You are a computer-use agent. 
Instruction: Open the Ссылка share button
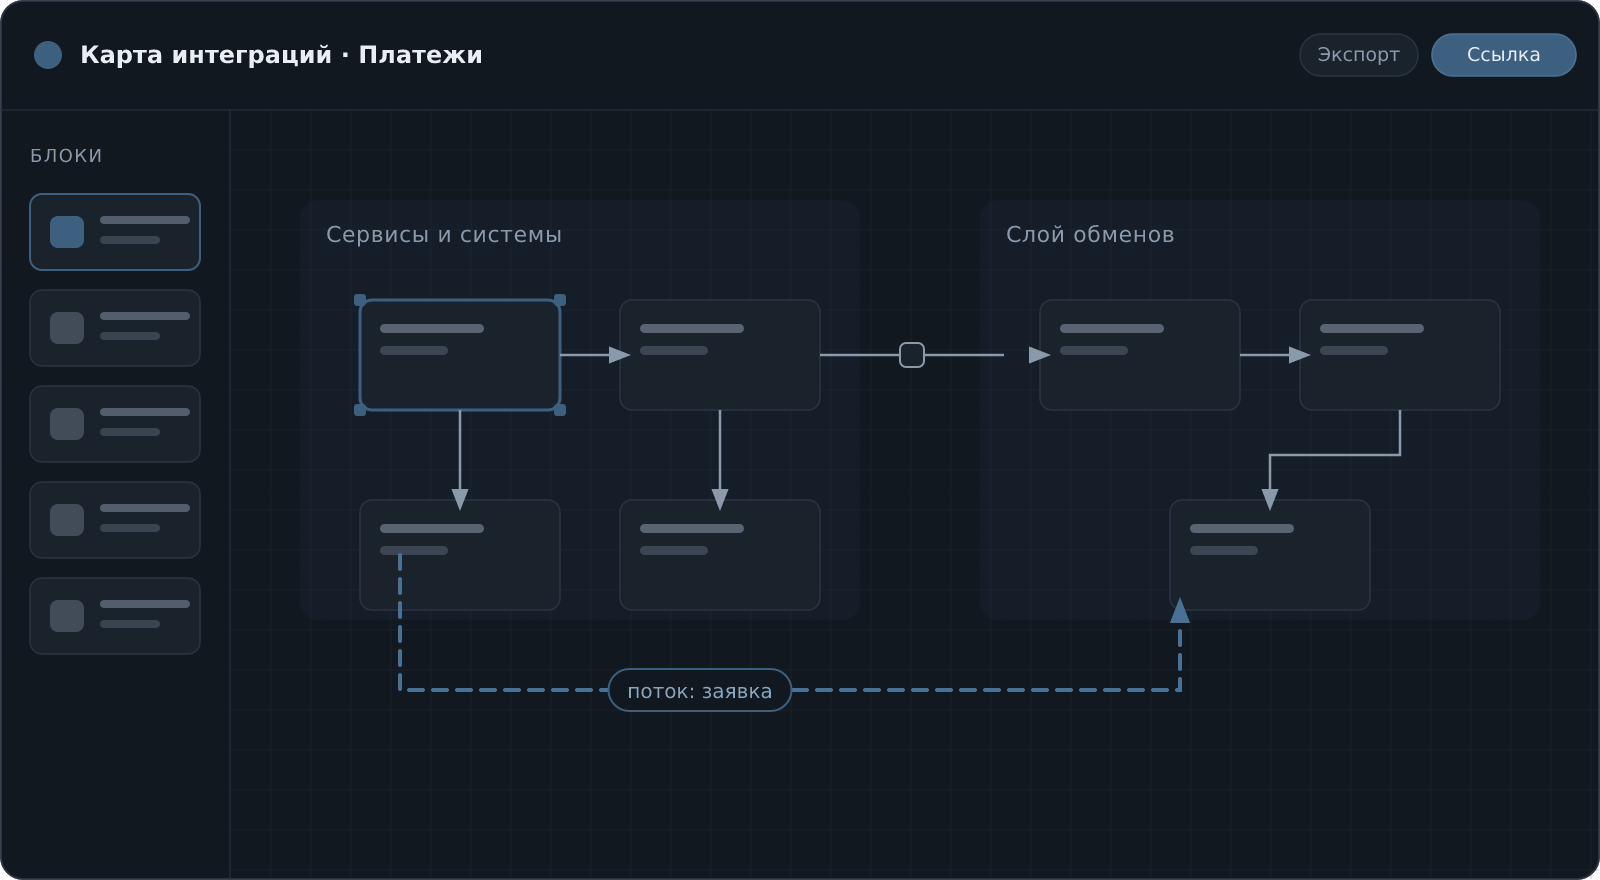[x=1503, y=55]
